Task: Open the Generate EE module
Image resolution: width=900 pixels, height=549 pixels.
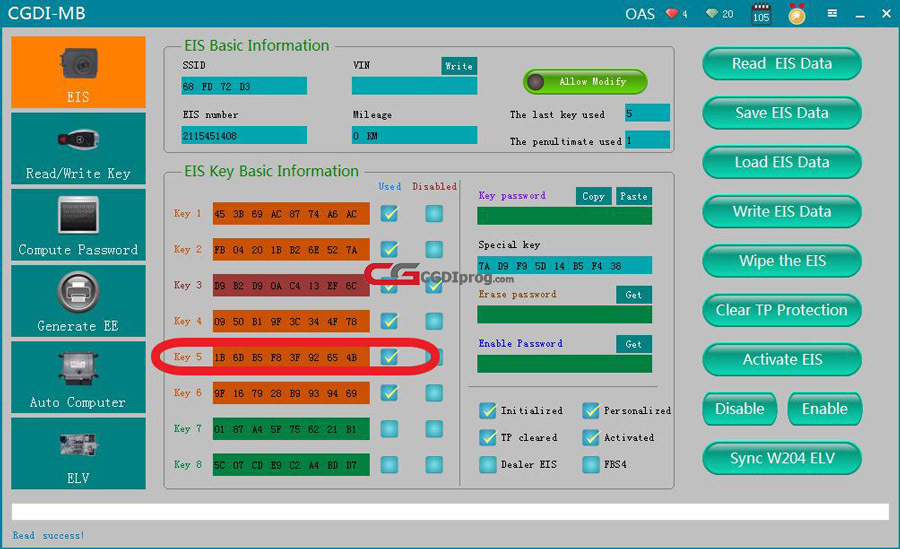Action: coord(78,301)
